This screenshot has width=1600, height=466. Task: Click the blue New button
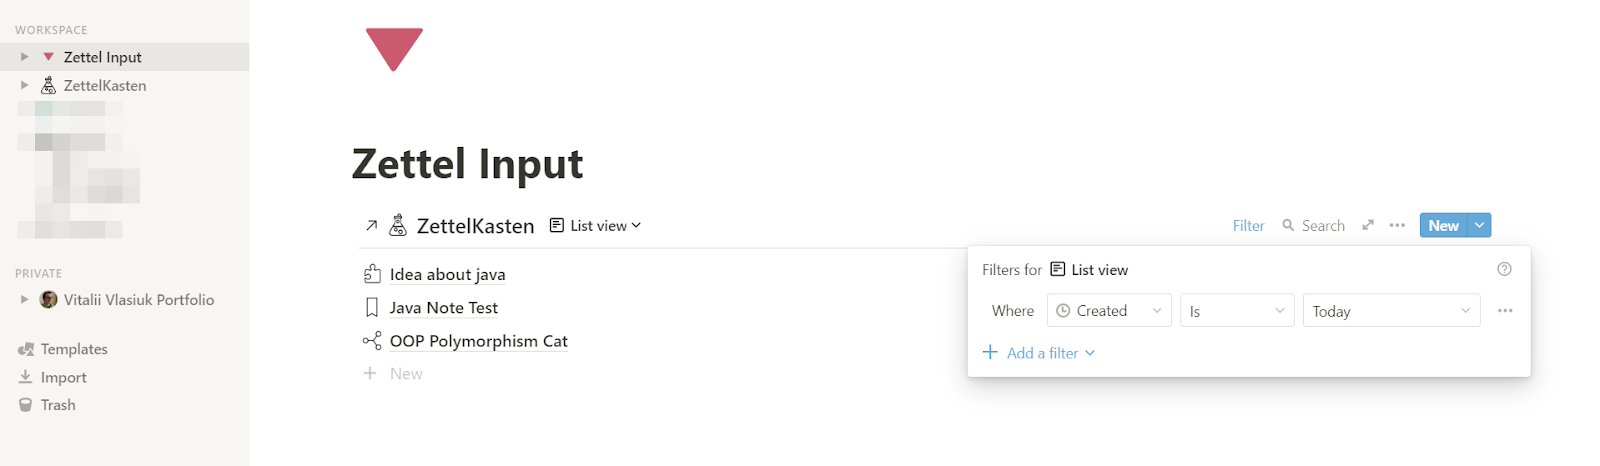tap(1443, 225)
